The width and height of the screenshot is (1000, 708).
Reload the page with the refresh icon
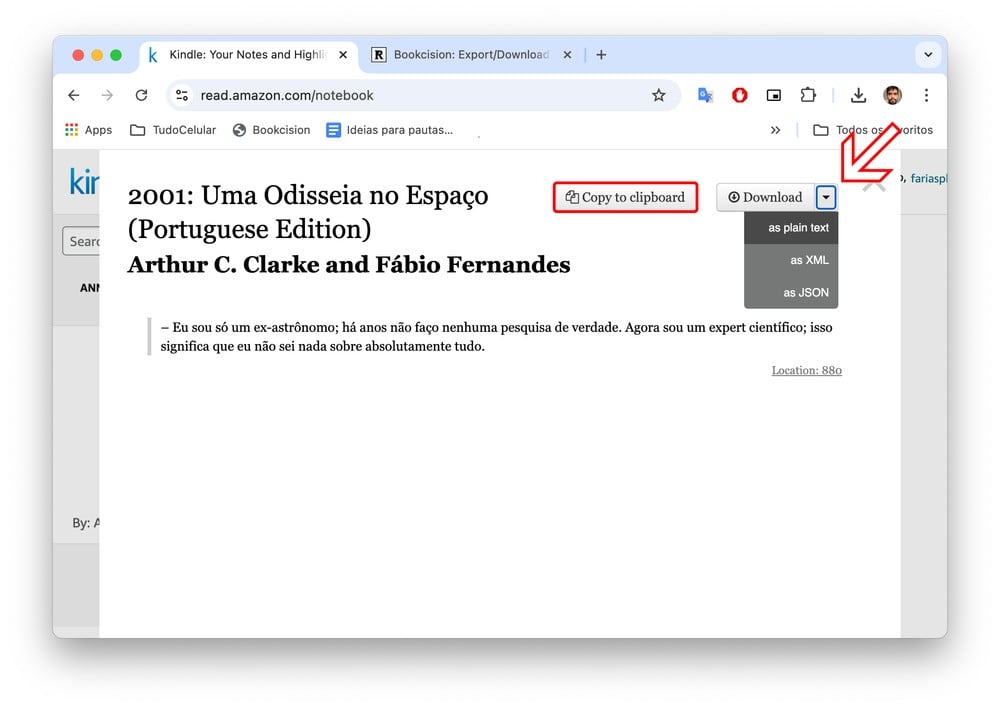tap(141, 95)
